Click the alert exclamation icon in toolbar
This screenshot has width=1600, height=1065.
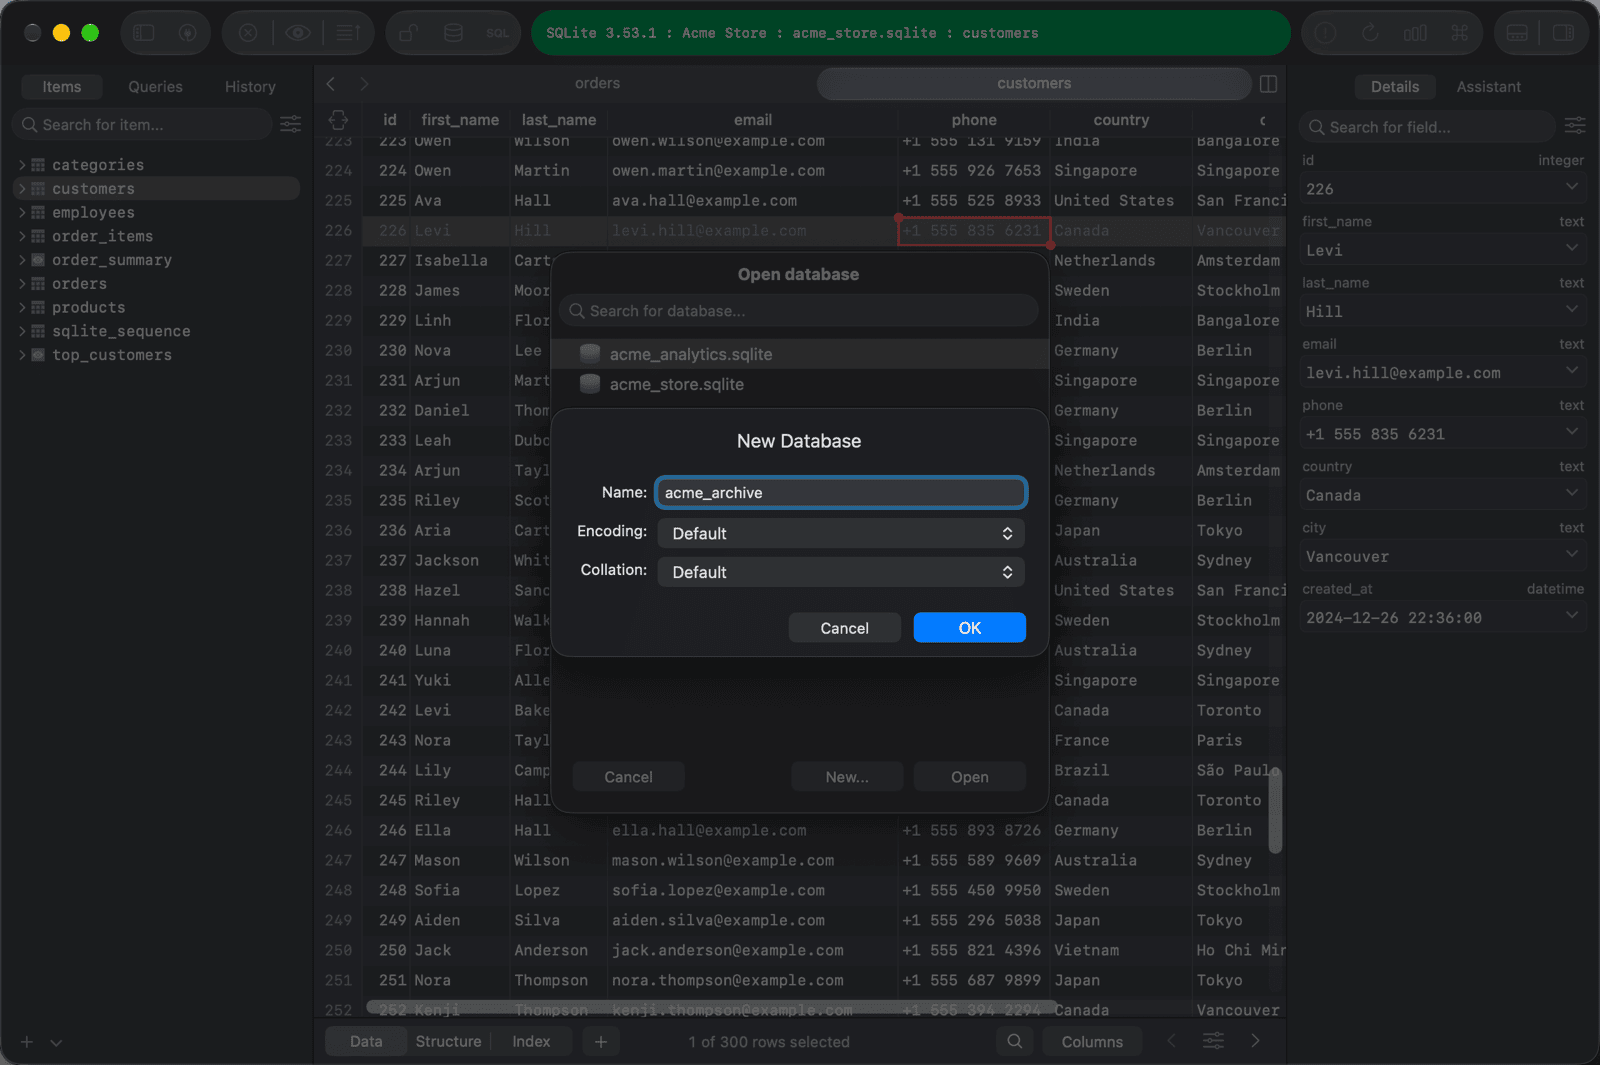(x=1325, y=33)
